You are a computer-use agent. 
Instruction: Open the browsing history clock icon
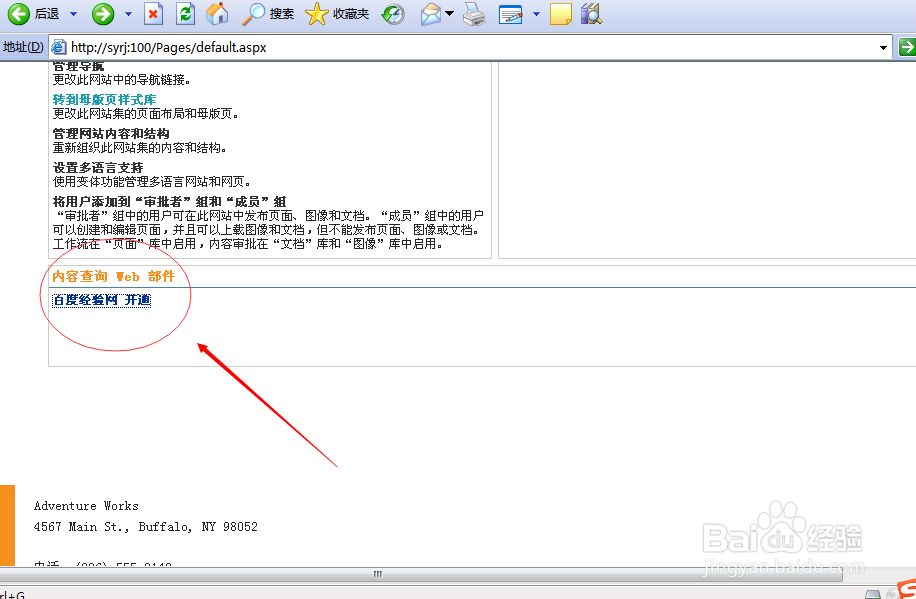coord(393,14)
